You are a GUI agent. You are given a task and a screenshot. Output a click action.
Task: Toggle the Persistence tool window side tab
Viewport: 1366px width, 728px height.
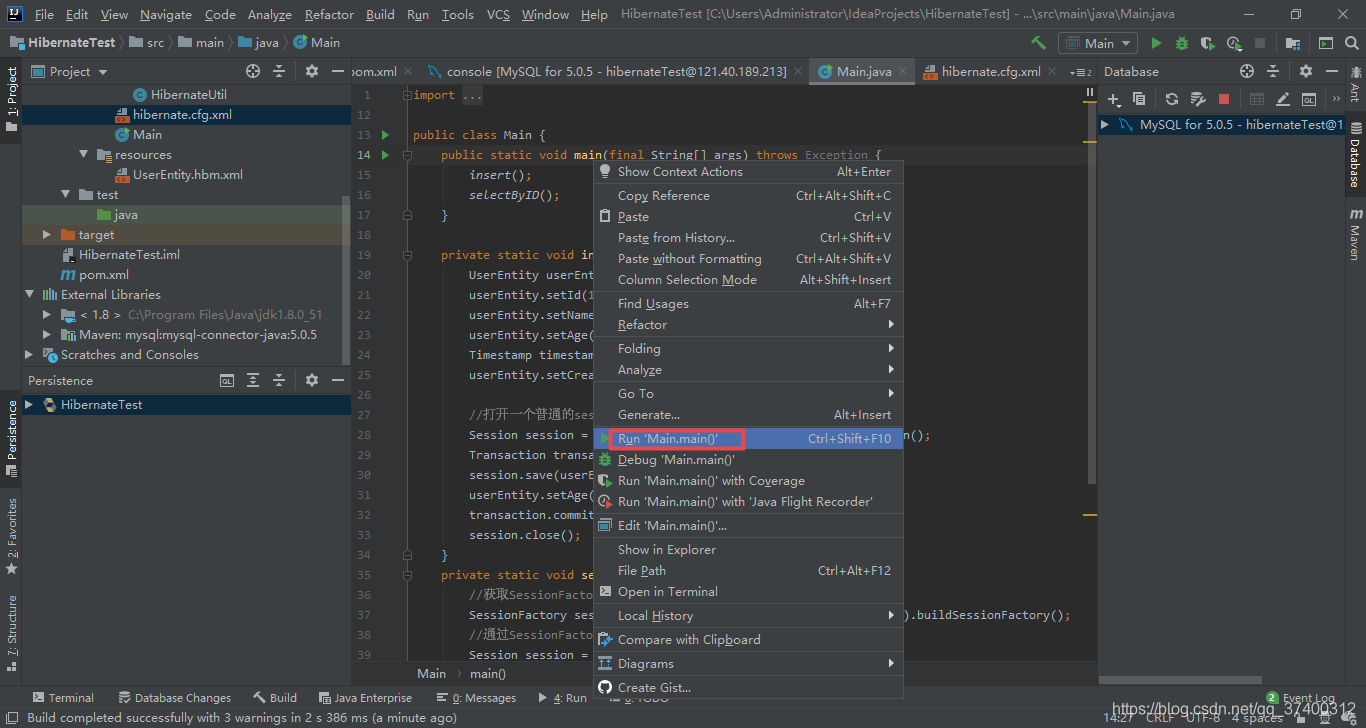(11, 438)
